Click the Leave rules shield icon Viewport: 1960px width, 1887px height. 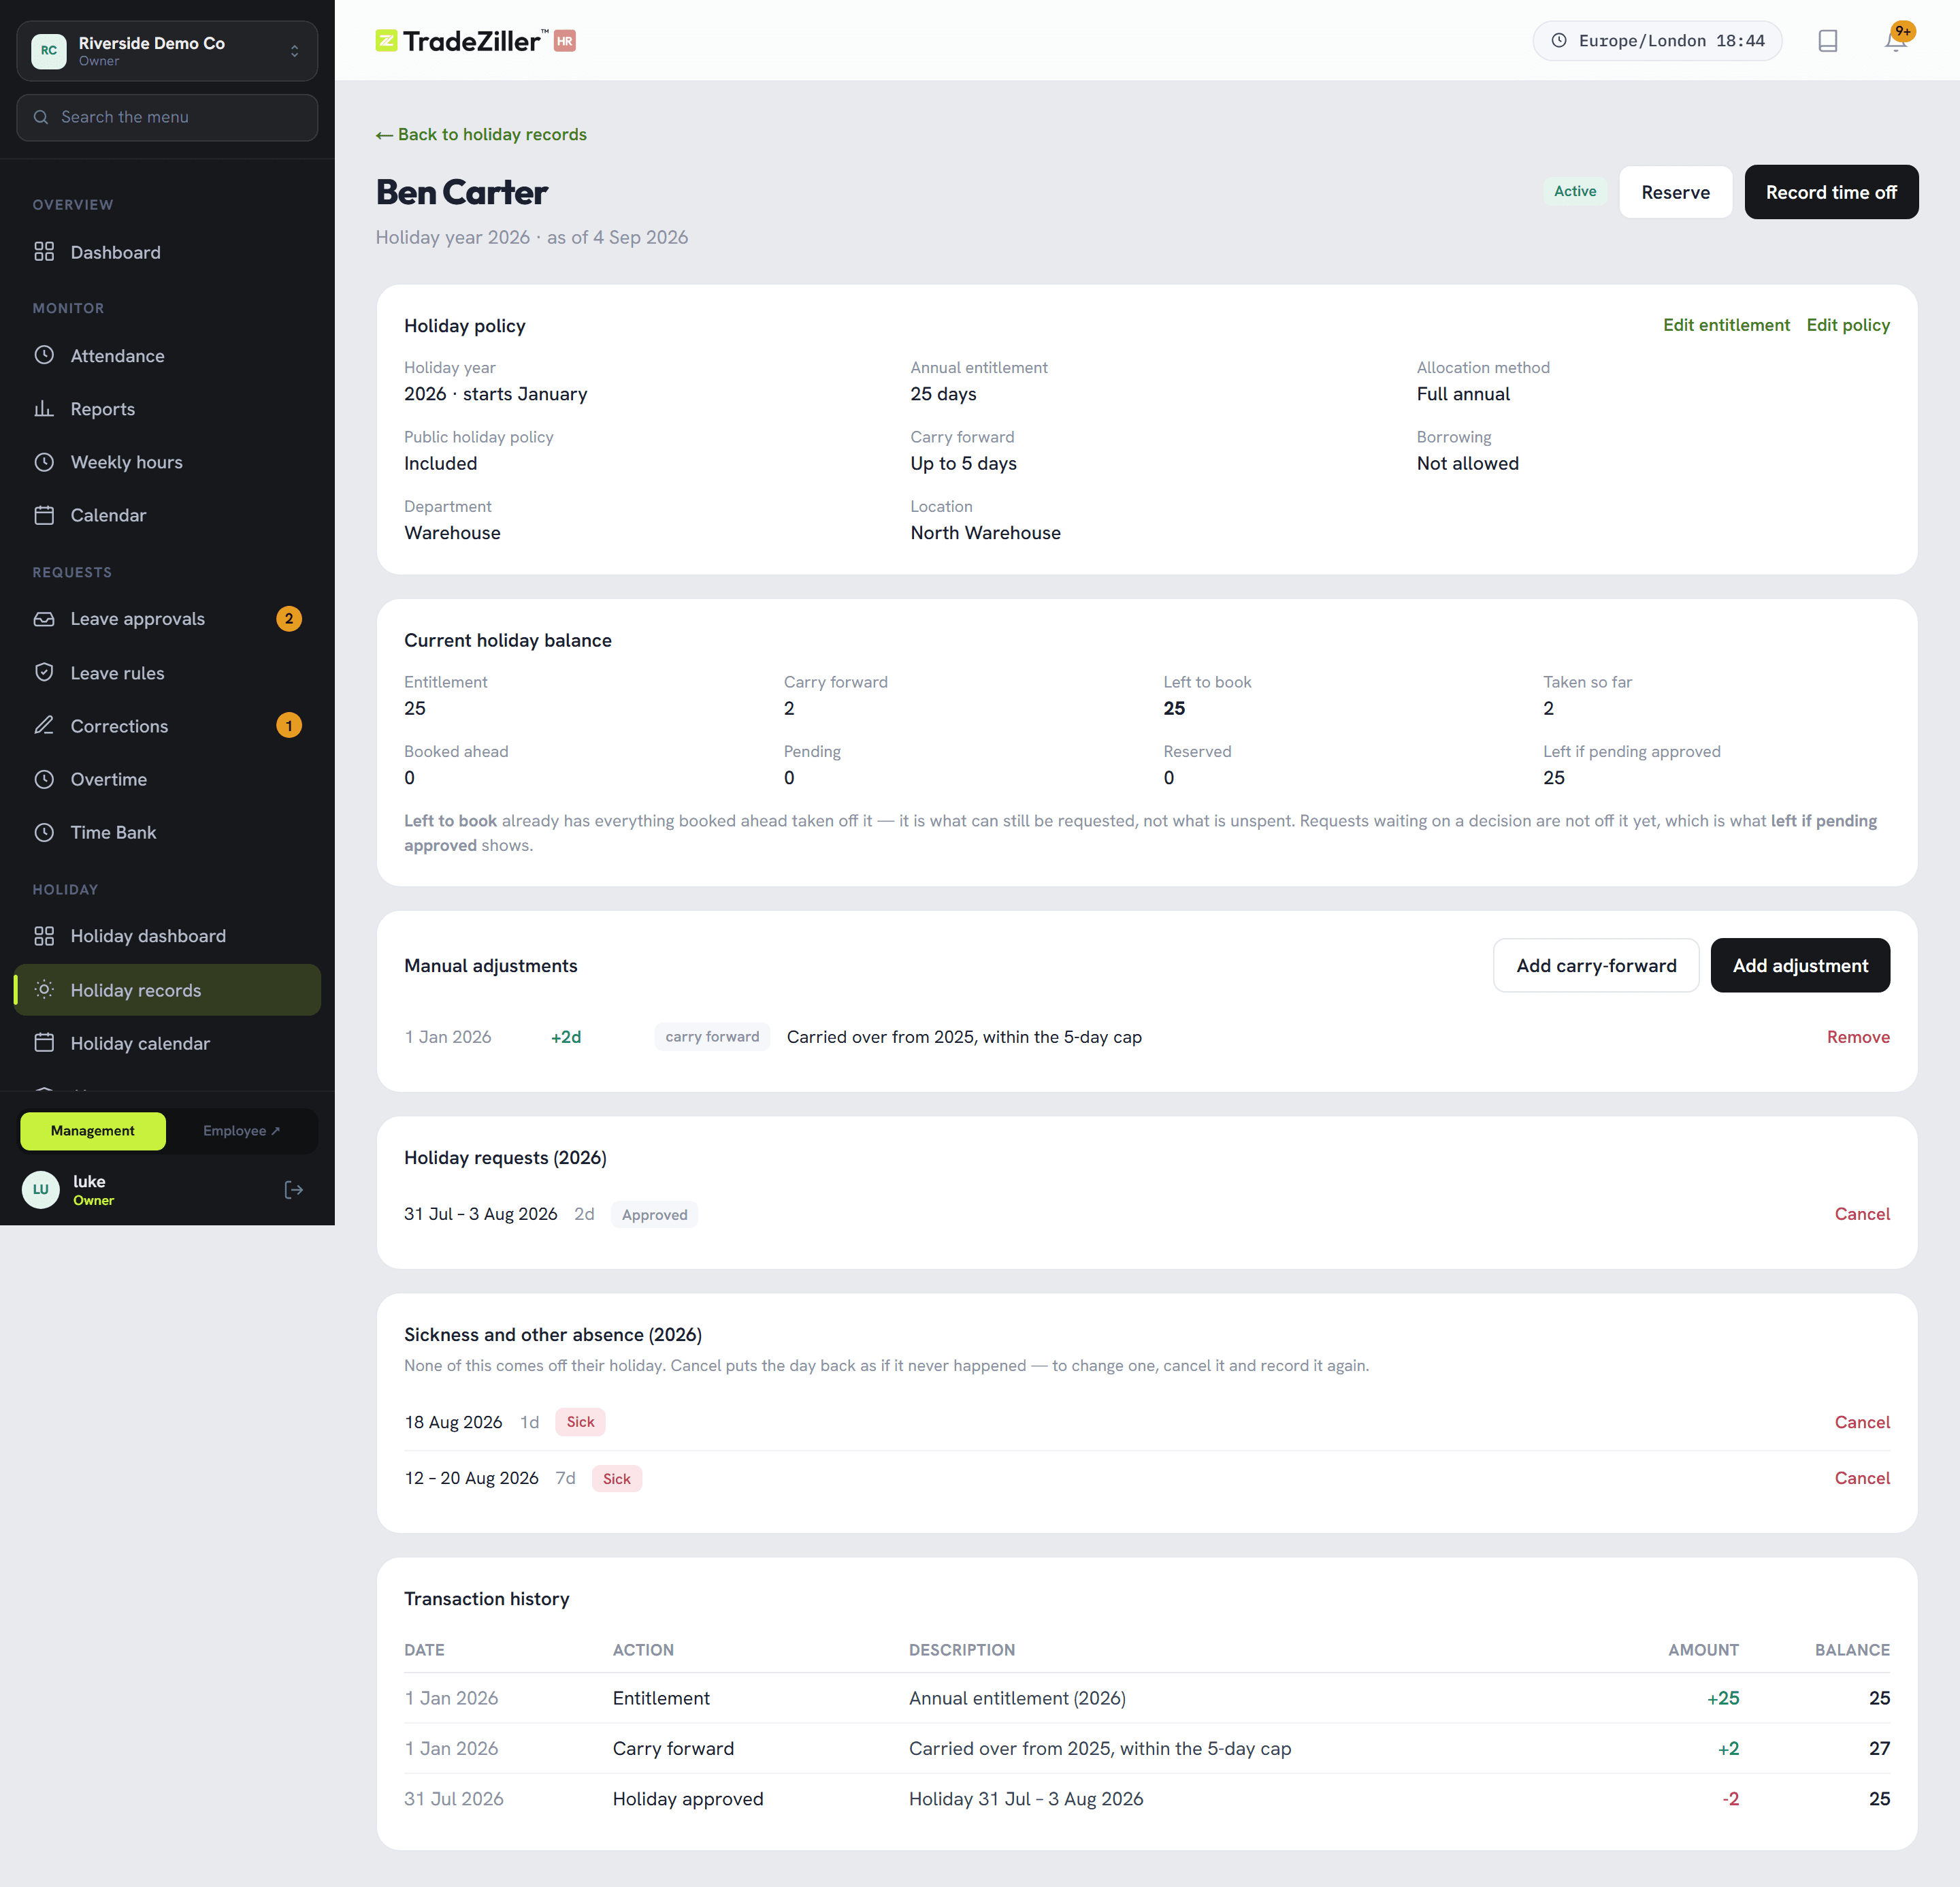coord(44,672)
